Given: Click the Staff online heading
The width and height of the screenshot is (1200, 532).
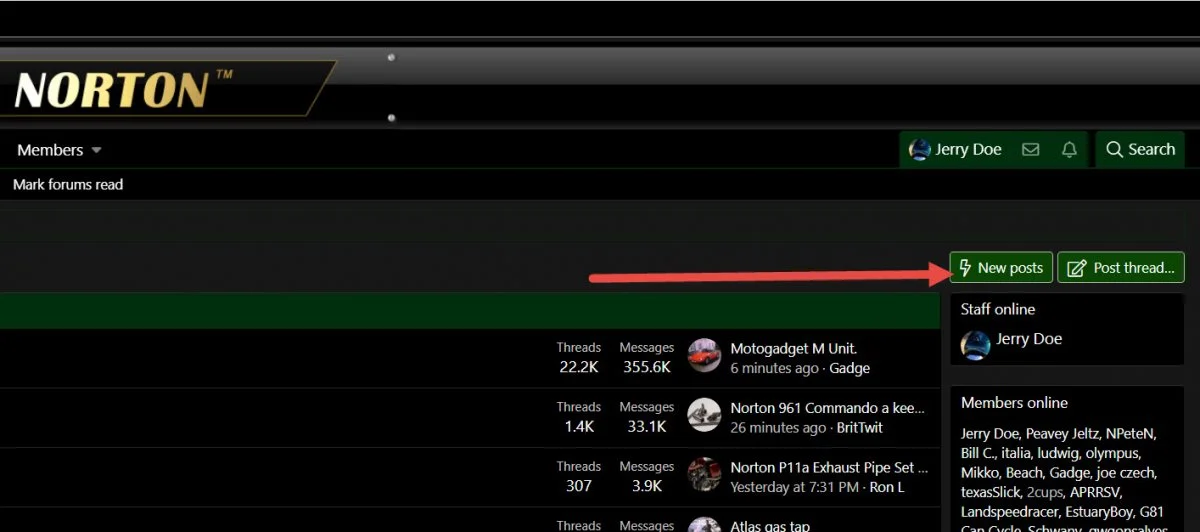Looking at the screenshot, I should [x=998, y=309].
